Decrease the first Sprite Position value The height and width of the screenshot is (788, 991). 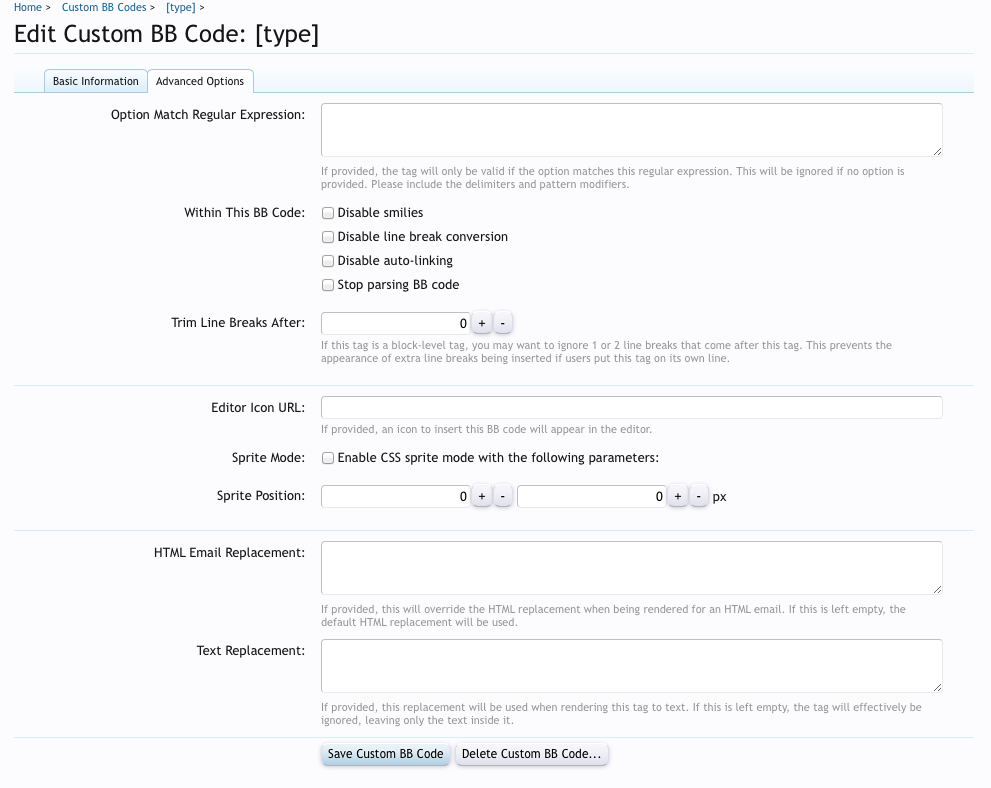[x=503, y=497]
